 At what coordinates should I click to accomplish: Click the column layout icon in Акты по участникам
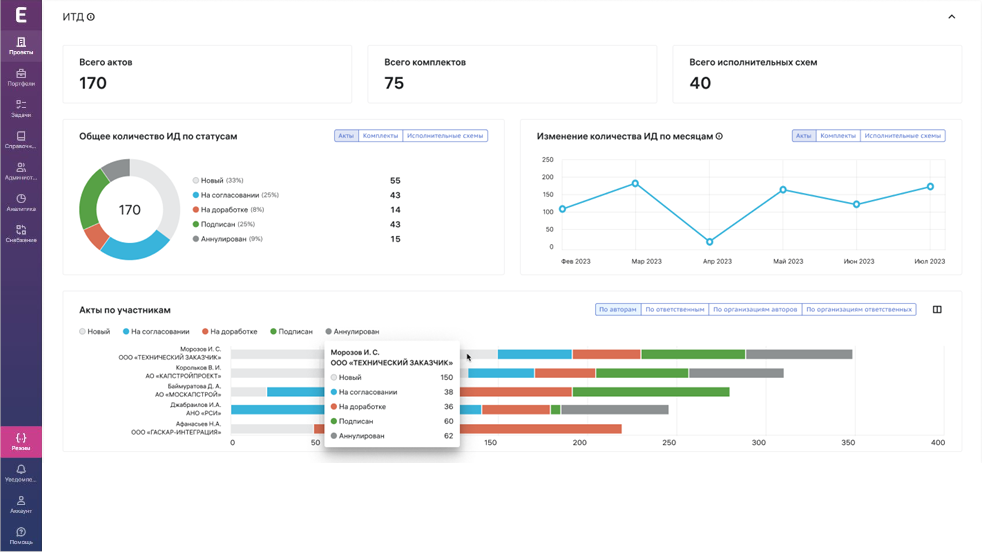point(937,310)
